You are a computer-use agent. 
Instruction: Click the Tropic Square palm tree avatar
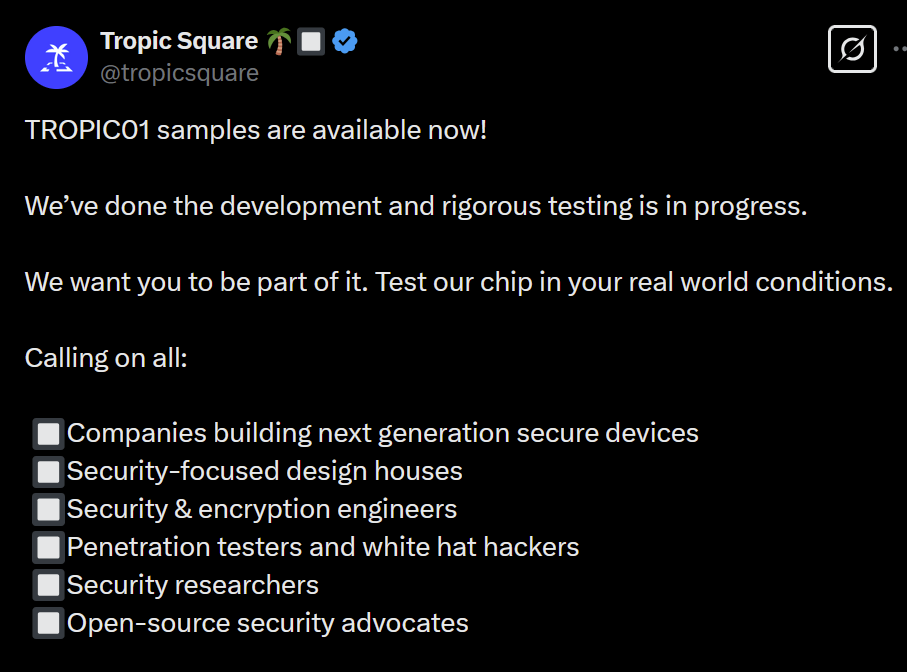56,58
